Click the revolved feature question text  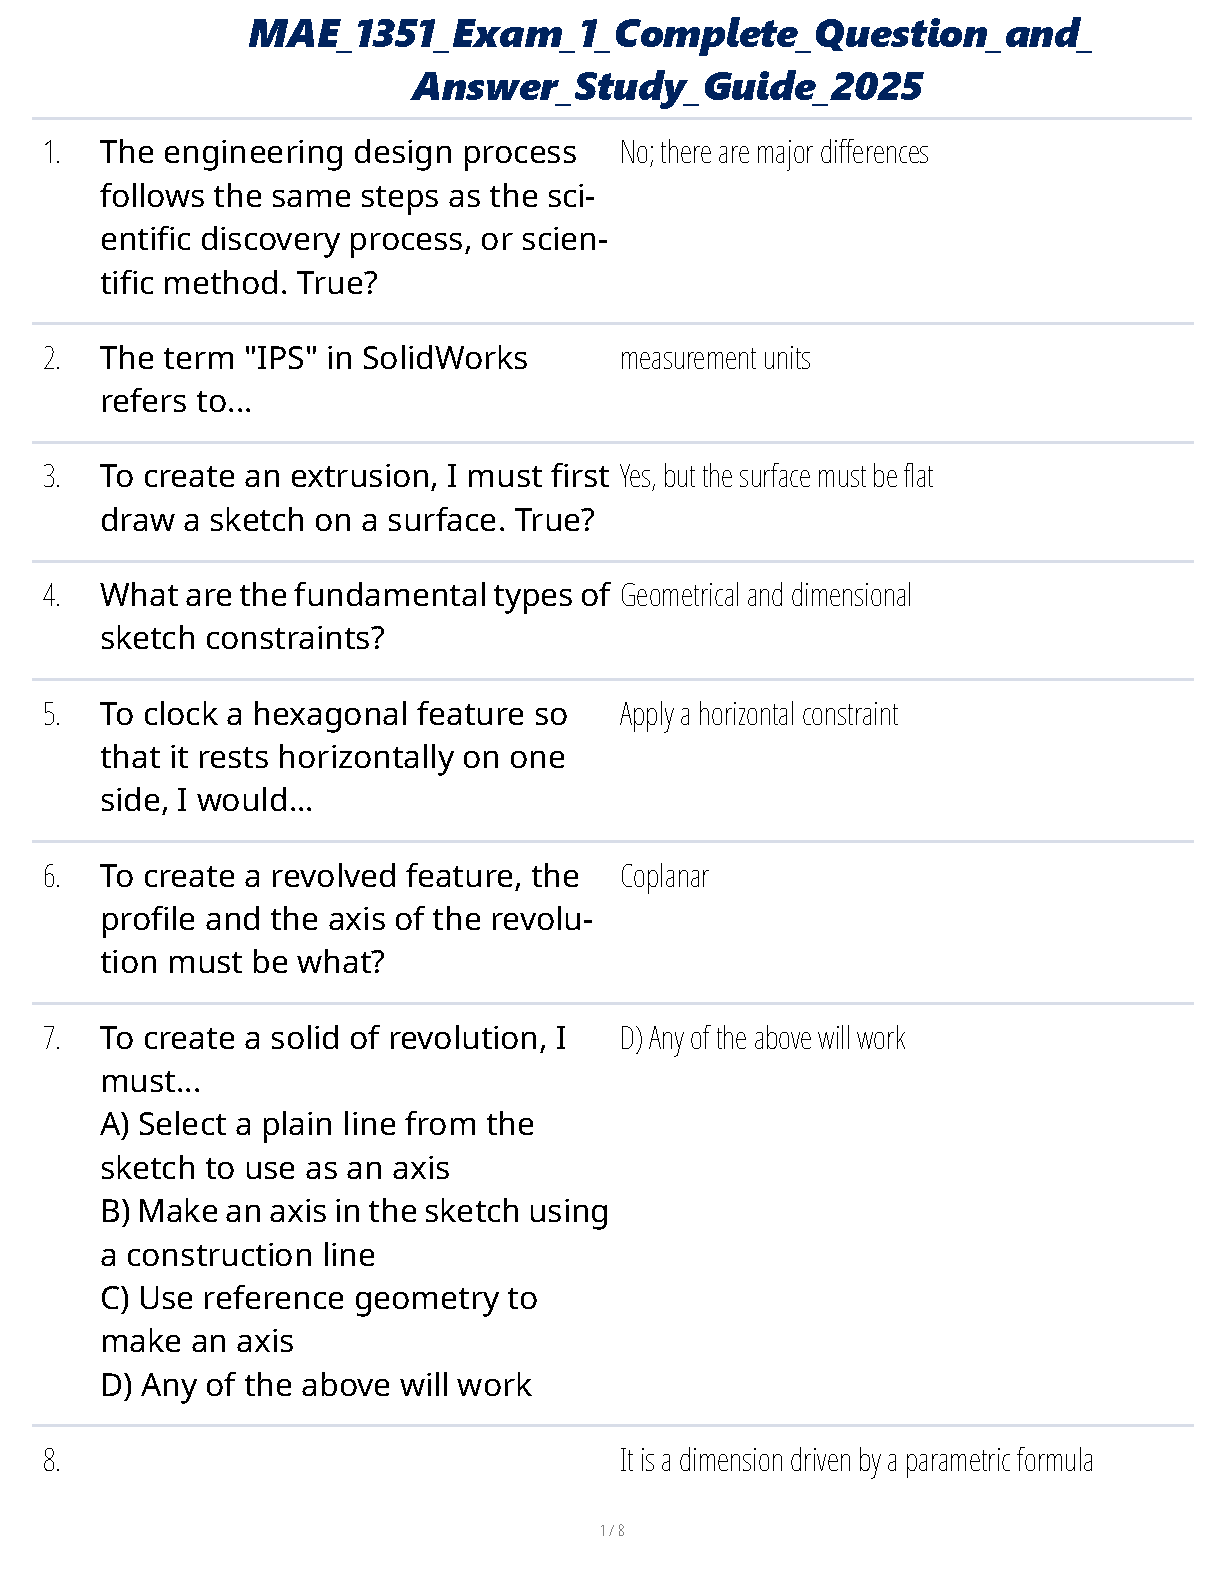(346, 919)
